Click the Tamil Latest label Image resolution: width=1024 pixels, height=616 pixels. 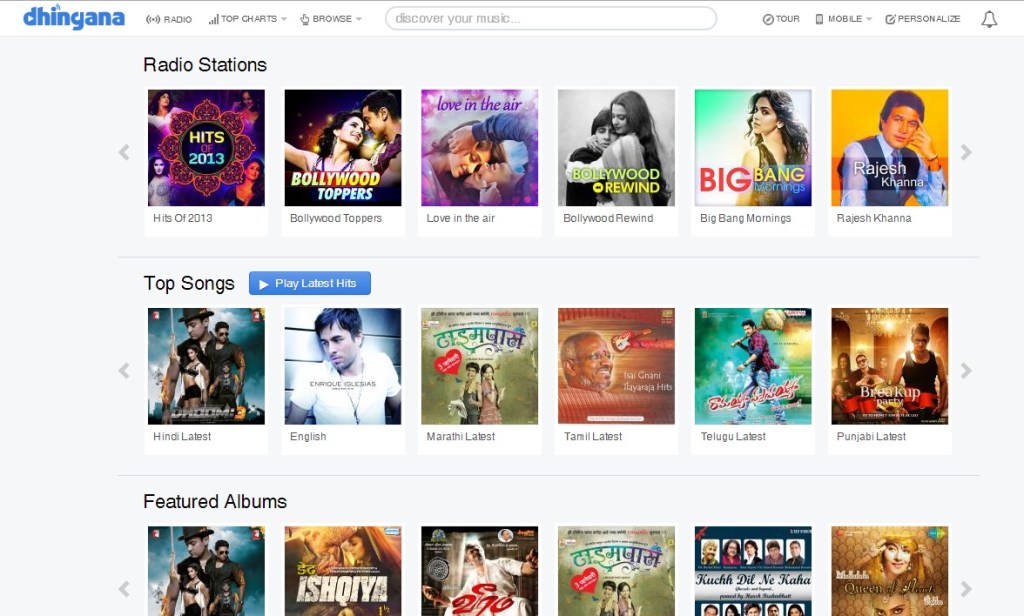(x=593, y=436)
